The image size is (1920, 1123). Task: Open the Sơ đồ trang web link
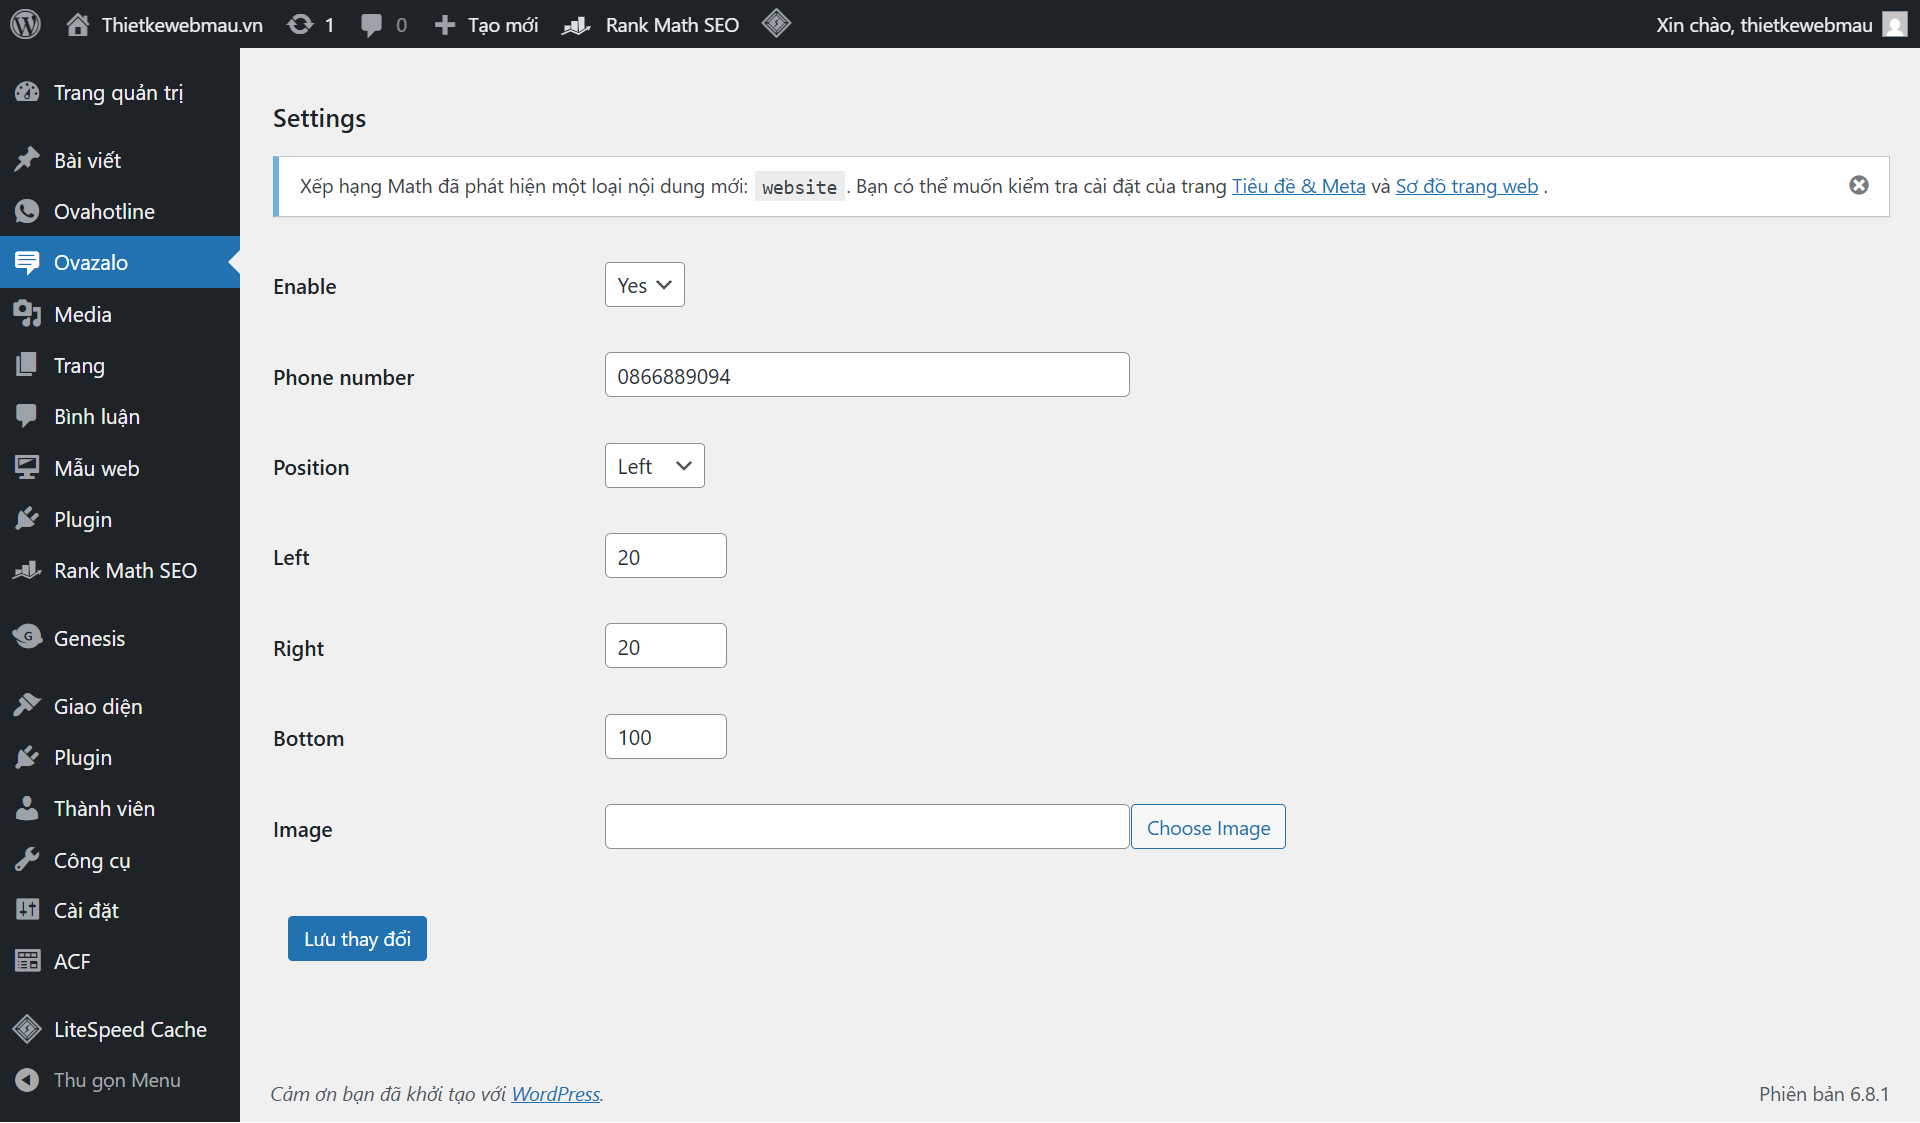(x=1466, y=186)
